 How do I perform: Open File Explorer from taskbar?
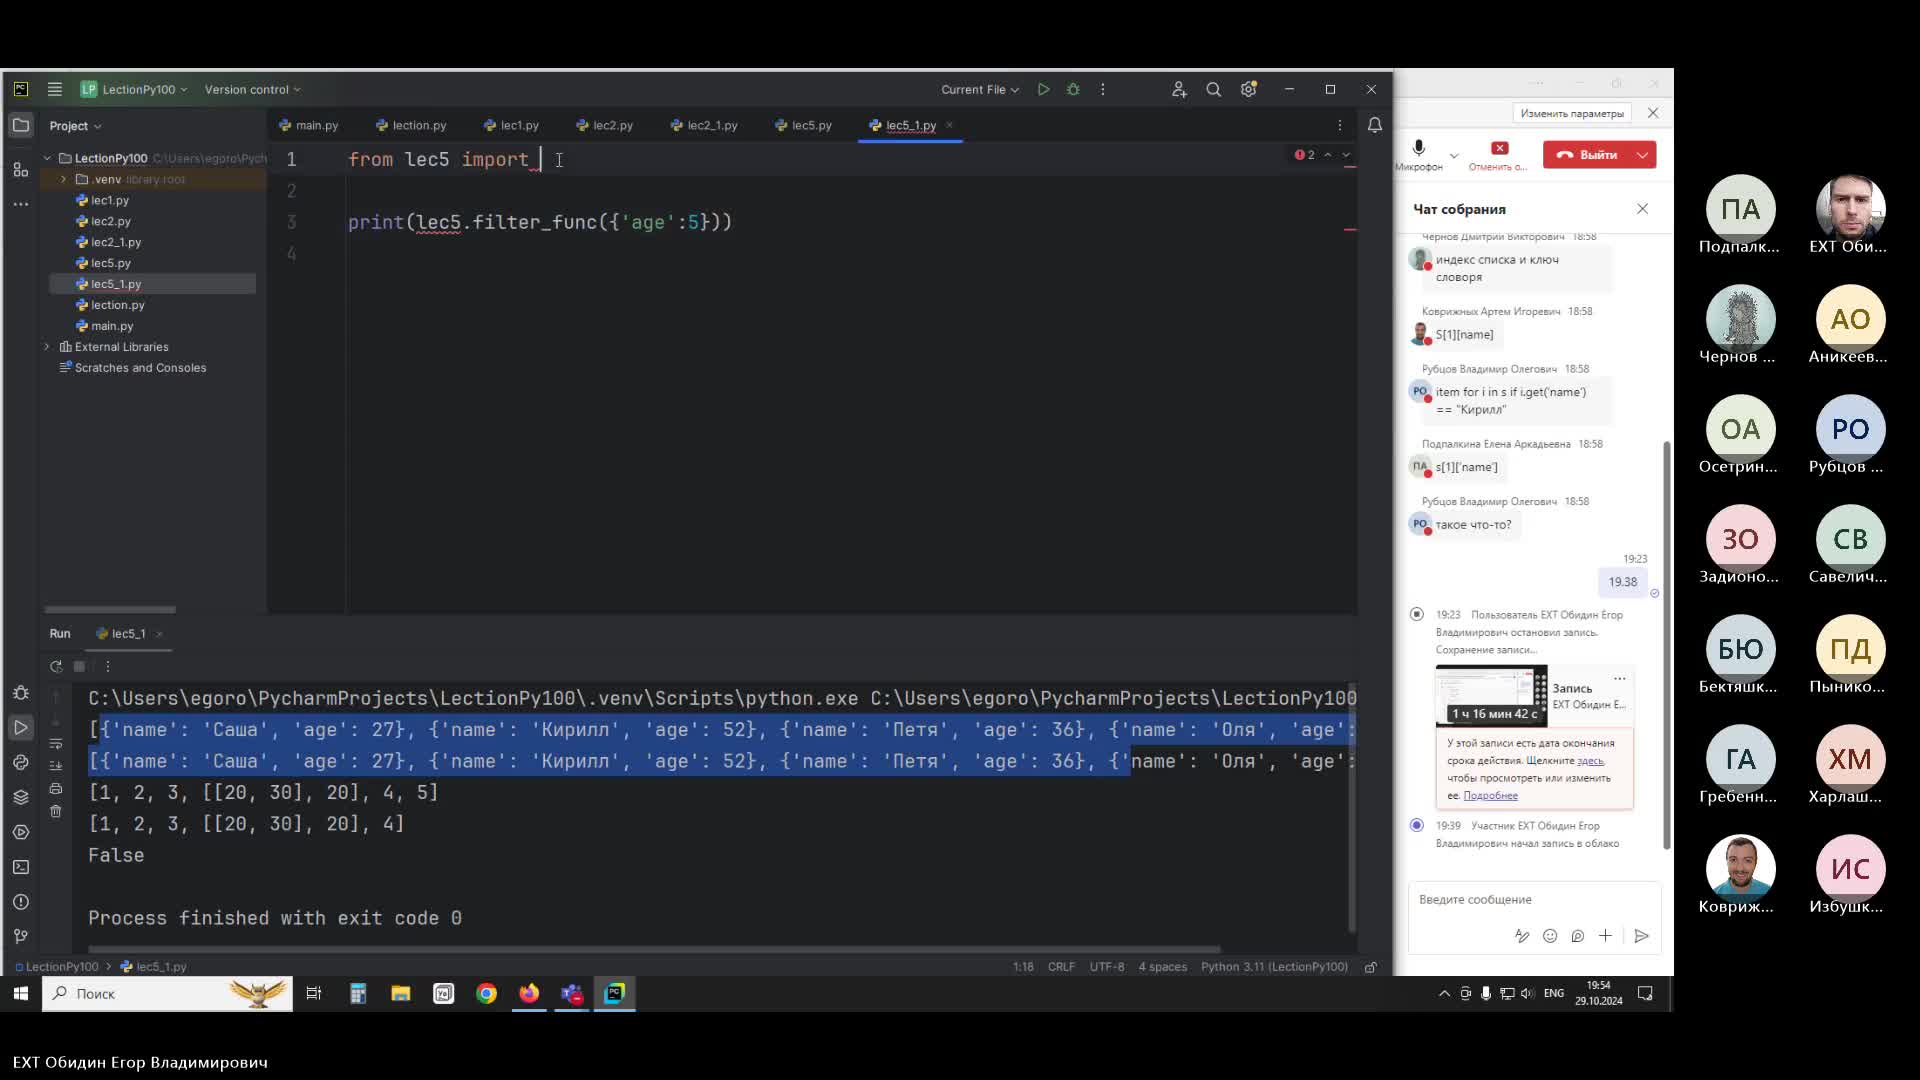pyautogui.click(x=401, y=993)
